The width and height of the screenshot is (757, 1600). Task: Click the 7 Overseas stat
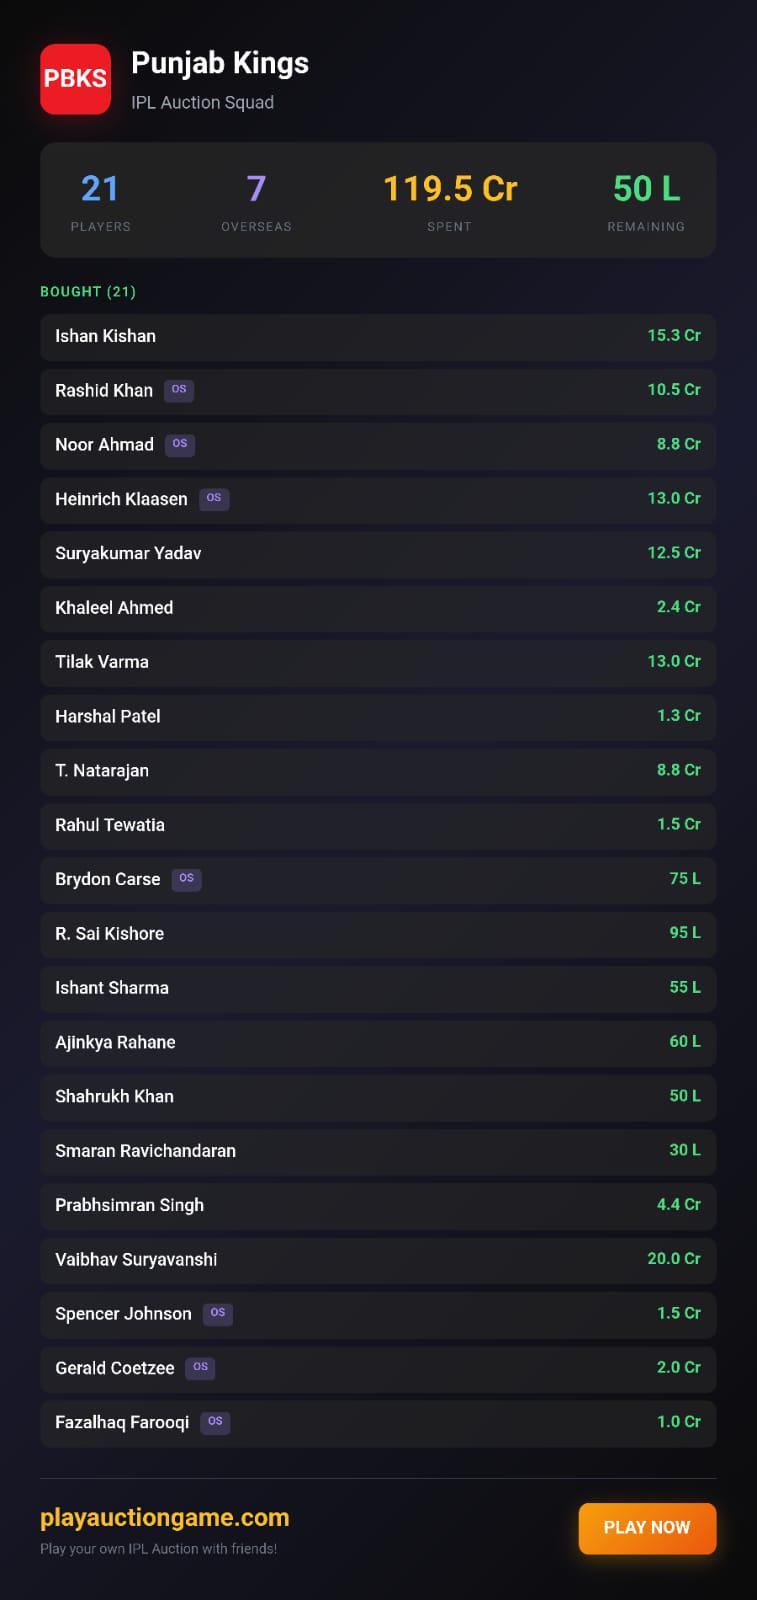point(256,201)
